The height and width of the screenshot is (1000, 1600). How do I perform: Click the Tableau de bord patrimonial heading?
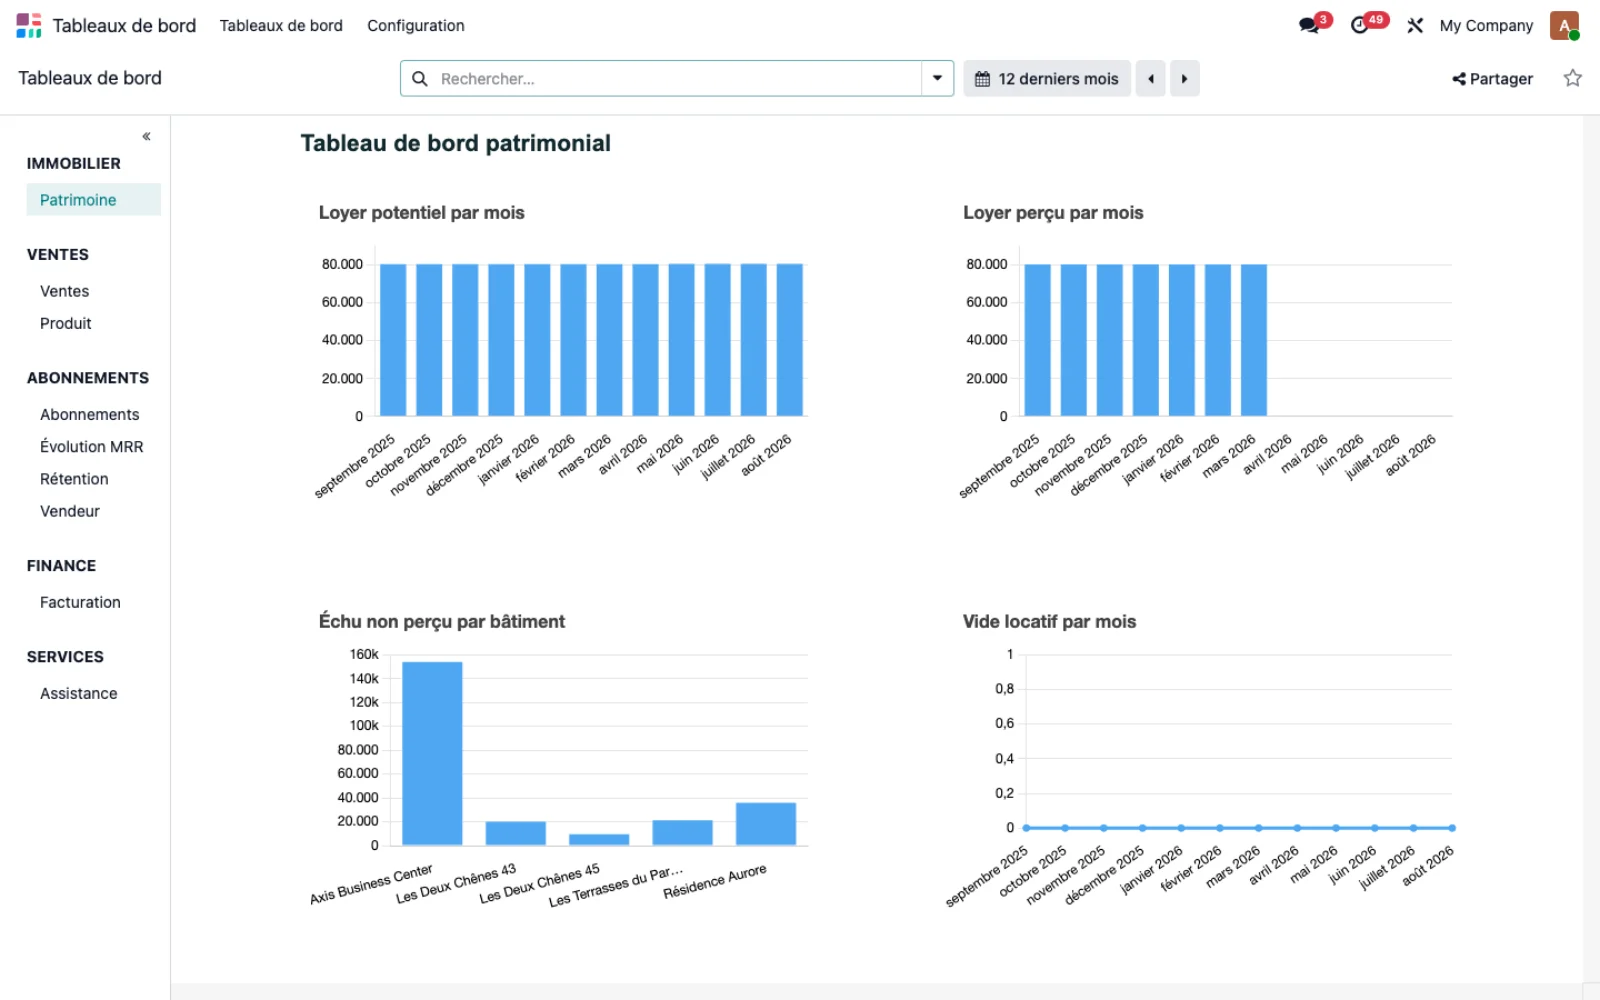tap(456, 143)
